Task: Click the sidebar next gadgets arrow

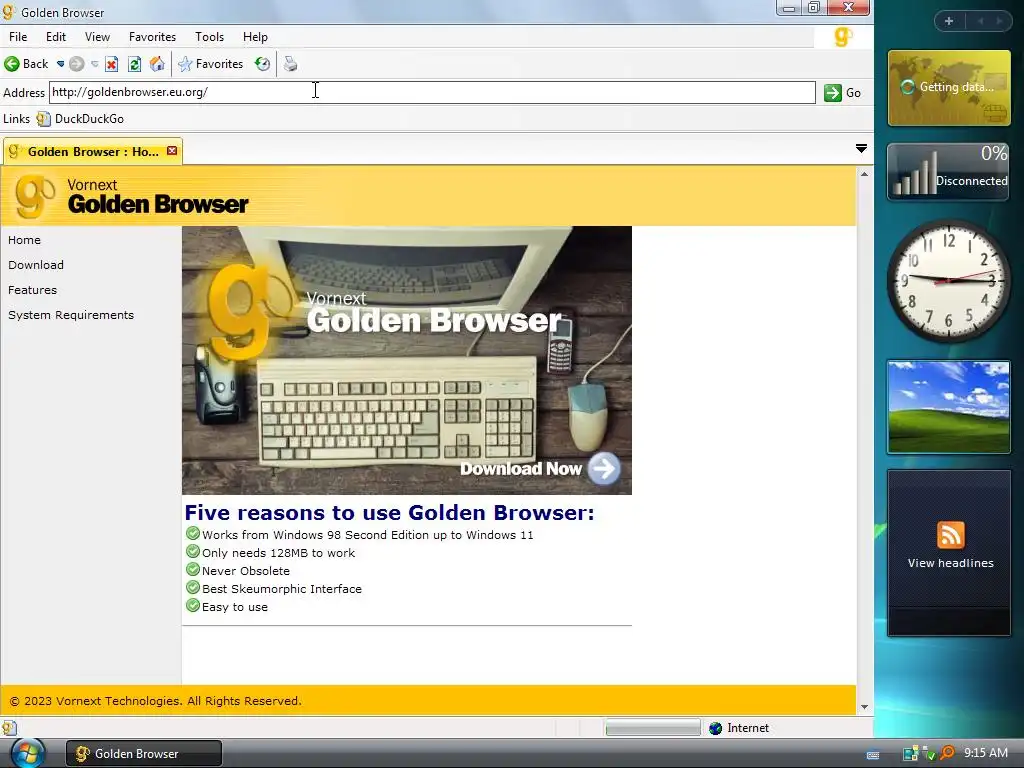Action: (x=999, y=21)
